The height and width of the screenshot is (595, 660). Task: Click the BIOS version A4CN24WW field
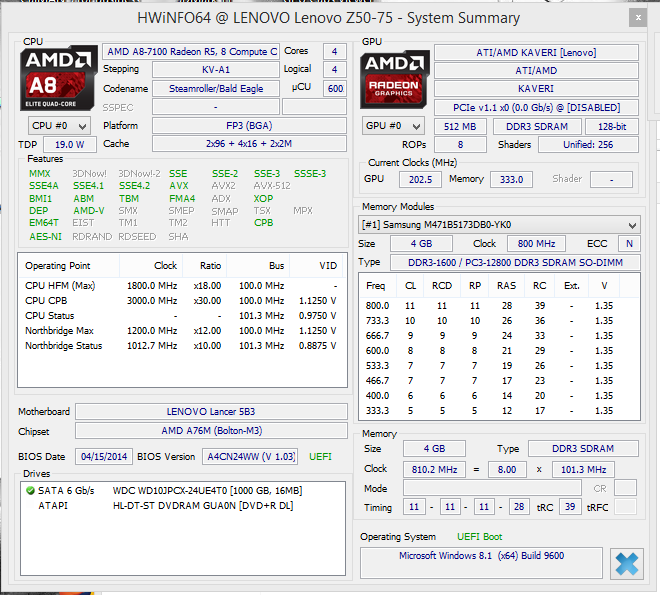coord(250,457)
